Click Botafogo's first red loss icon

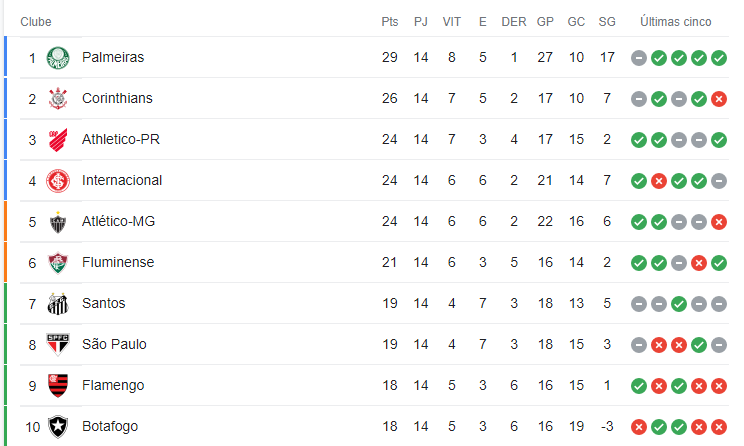coord(639,427)
